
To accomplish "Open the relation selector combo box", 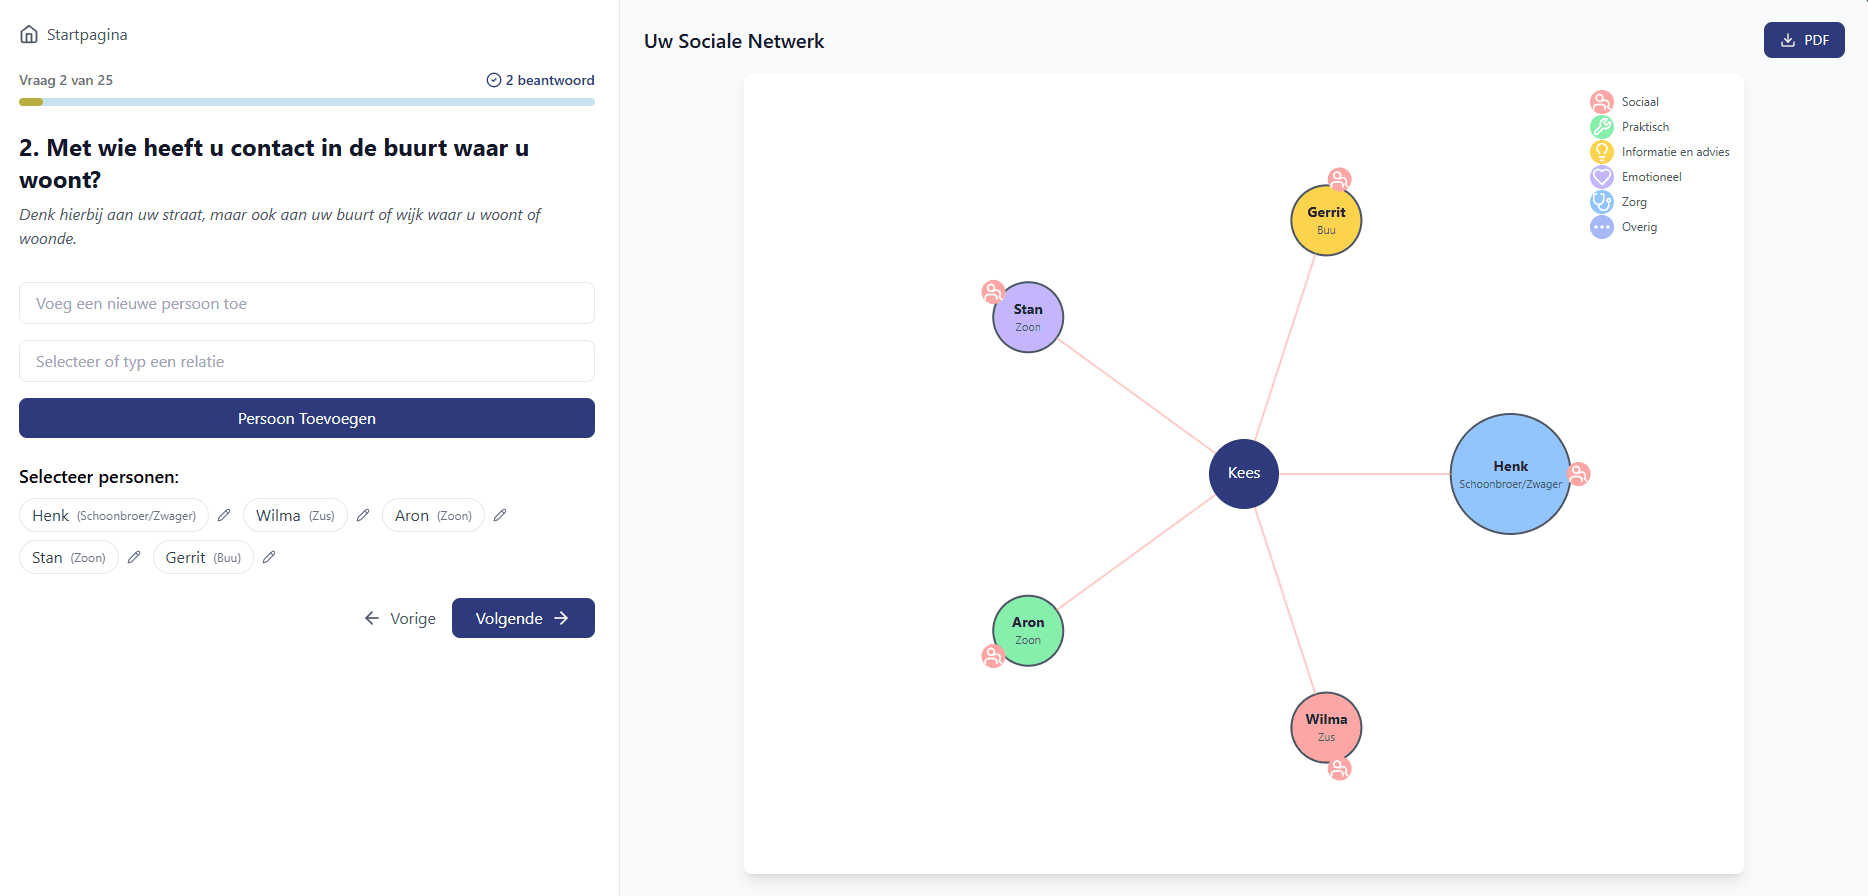I will (307, 361).
